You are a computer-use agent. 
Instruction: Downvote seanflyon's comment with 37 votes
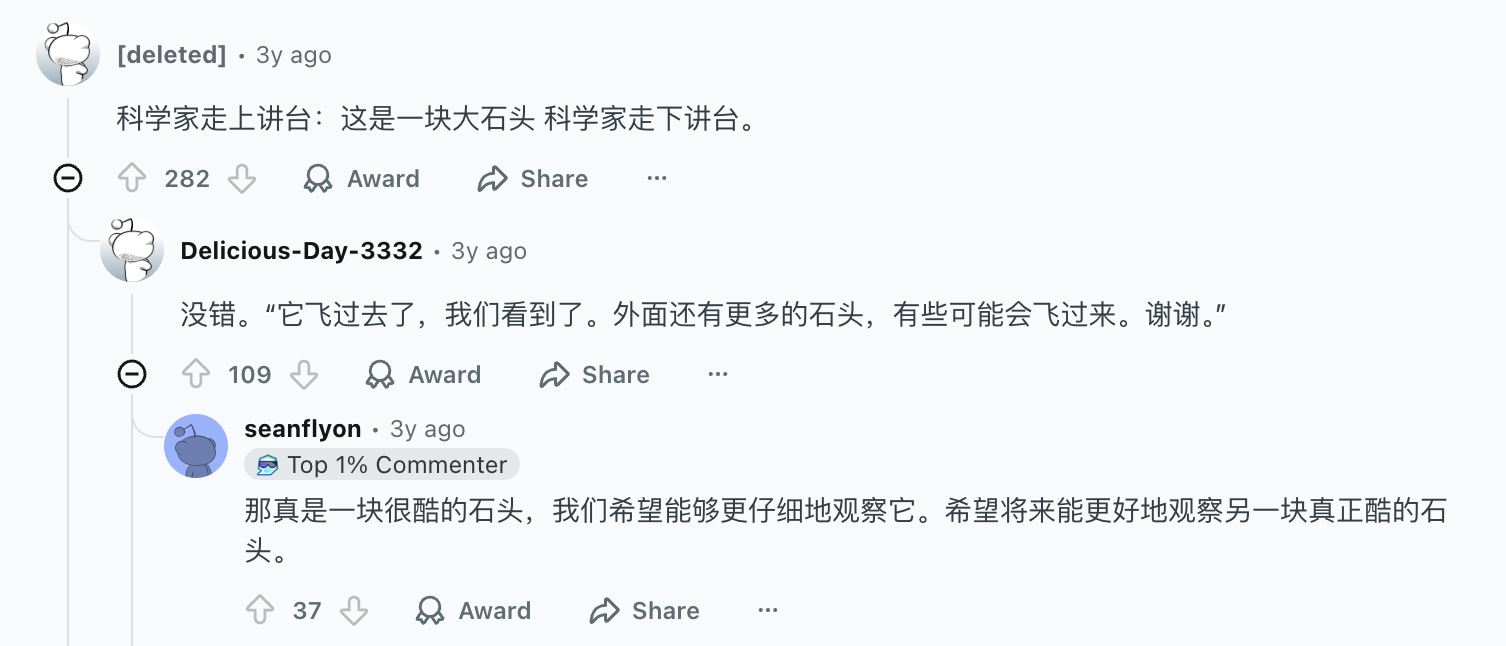(x=354, y=611)
